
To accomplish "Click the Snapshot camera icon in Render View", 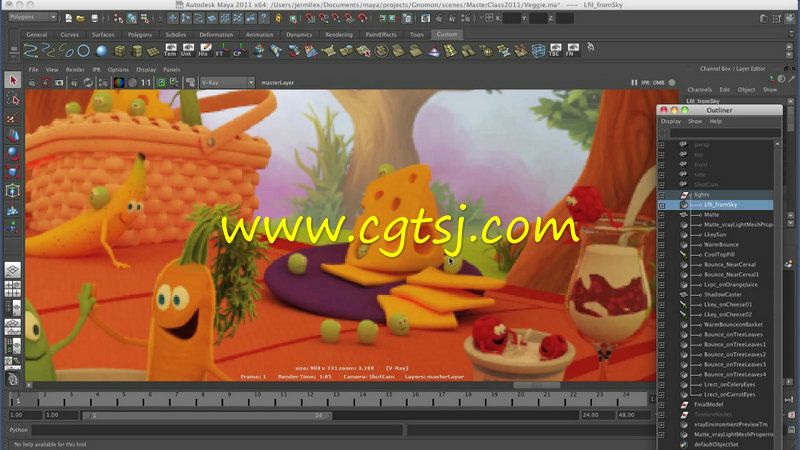I will [59, 83].
